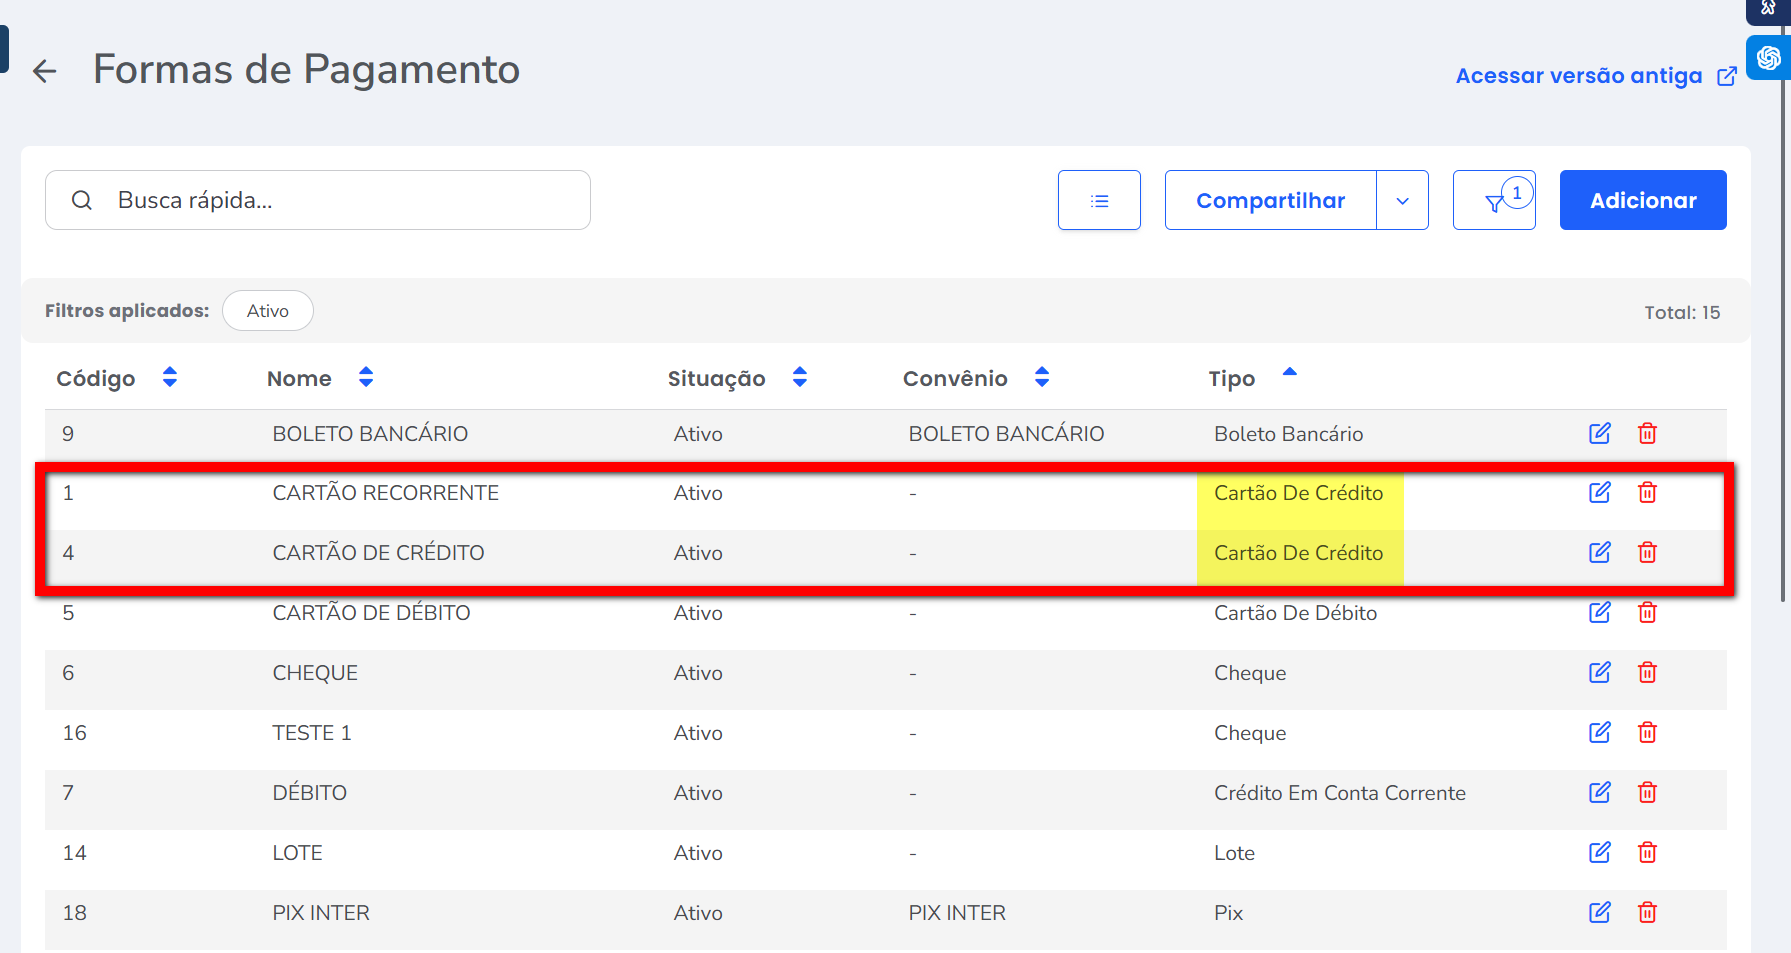The width and height of the screenshot is (1791, 953).
Task: Sort the table by Código column
Action: tap(170, 377)
